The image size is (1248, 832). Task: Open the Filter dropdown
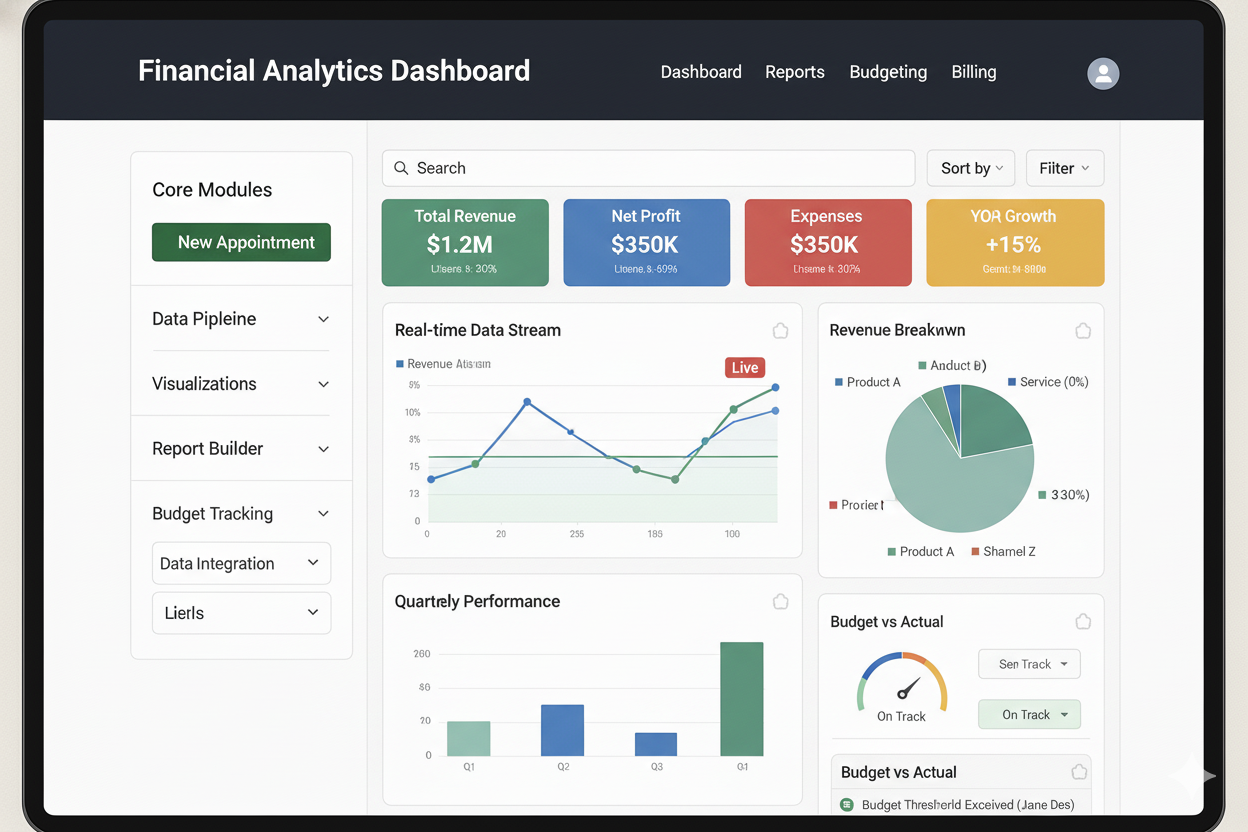(1064, 168)
